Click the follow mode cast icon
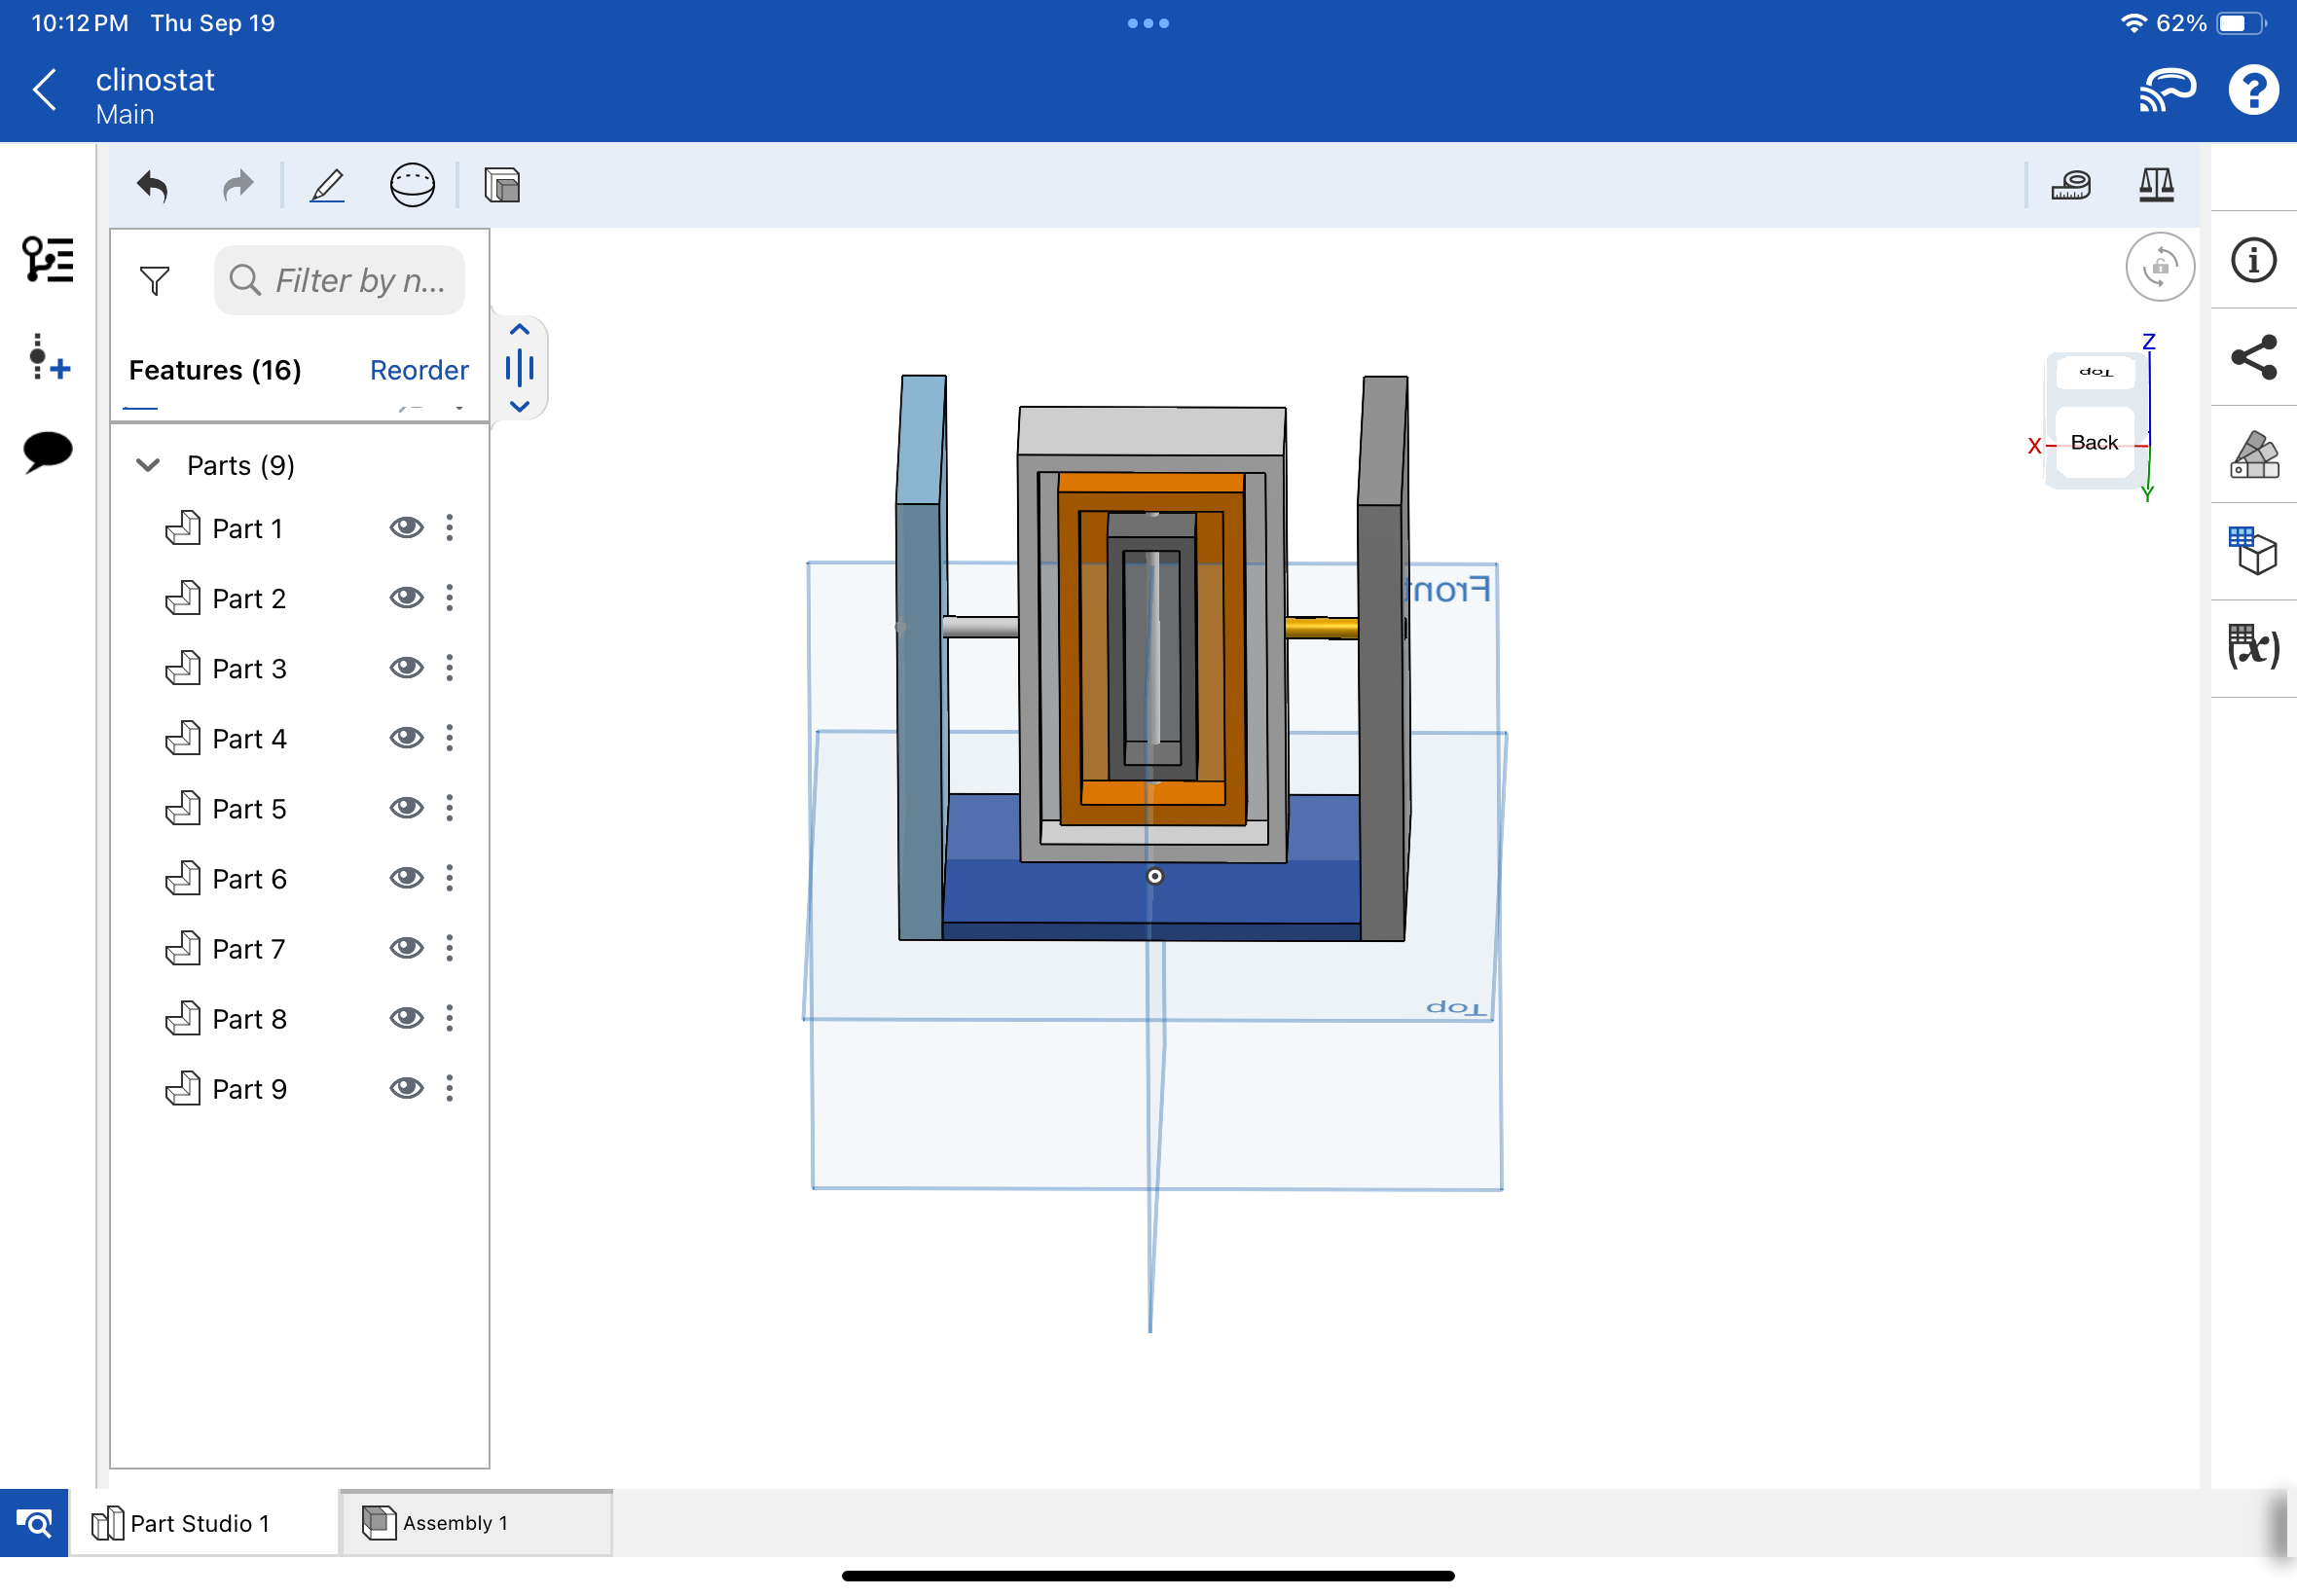2297x1596 pixels. [x=2166, y=91]
